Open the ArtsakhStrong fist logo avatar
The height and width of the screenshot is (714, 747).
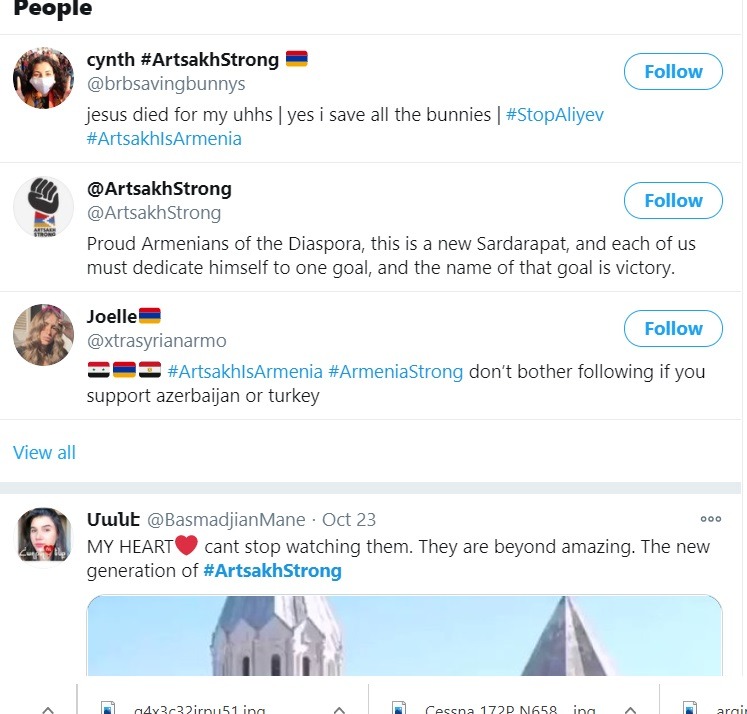(43, 207)
